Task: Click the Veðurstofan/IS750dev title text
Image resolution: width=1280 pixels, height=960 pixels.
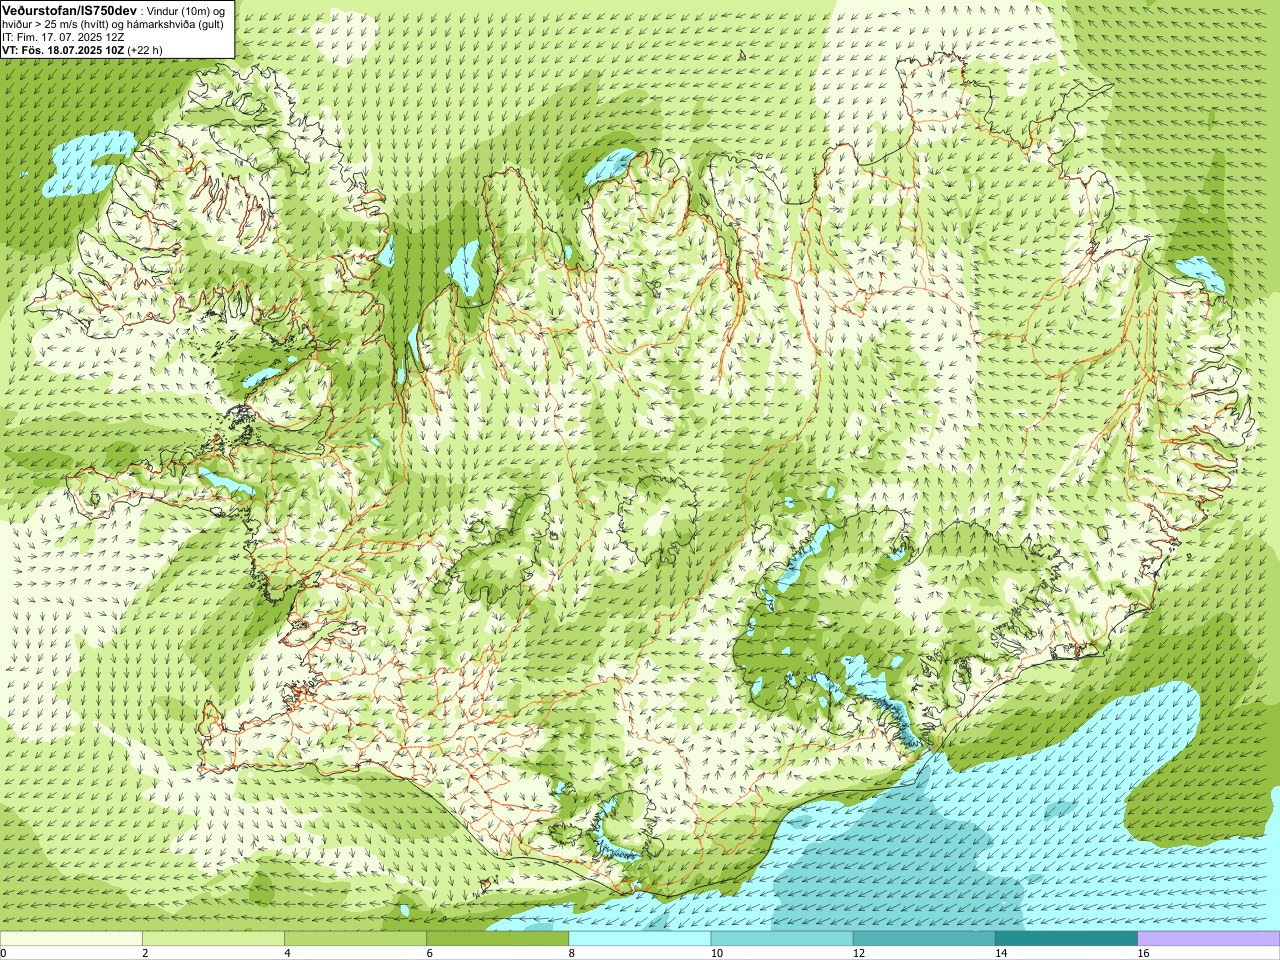Action: pos(70,10)
